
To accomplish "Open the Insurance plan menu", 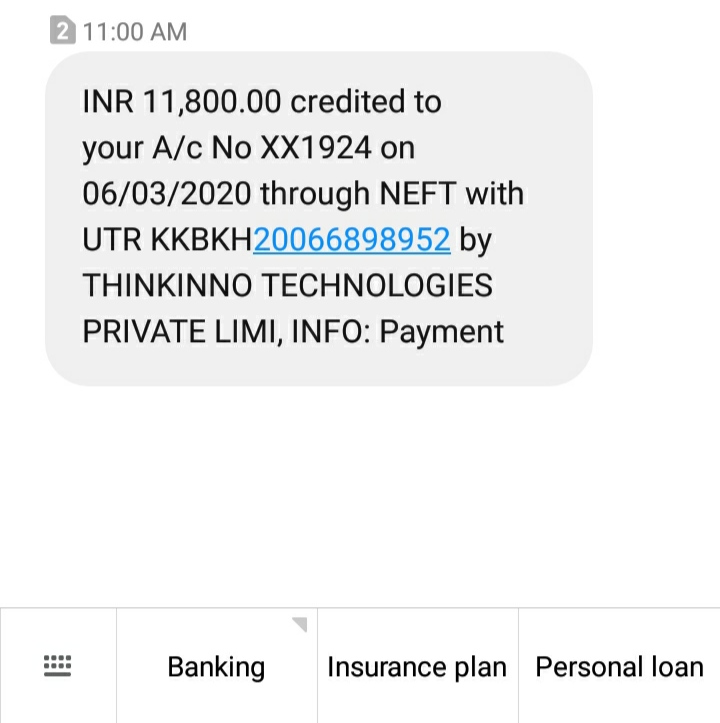I will point(417,666).
